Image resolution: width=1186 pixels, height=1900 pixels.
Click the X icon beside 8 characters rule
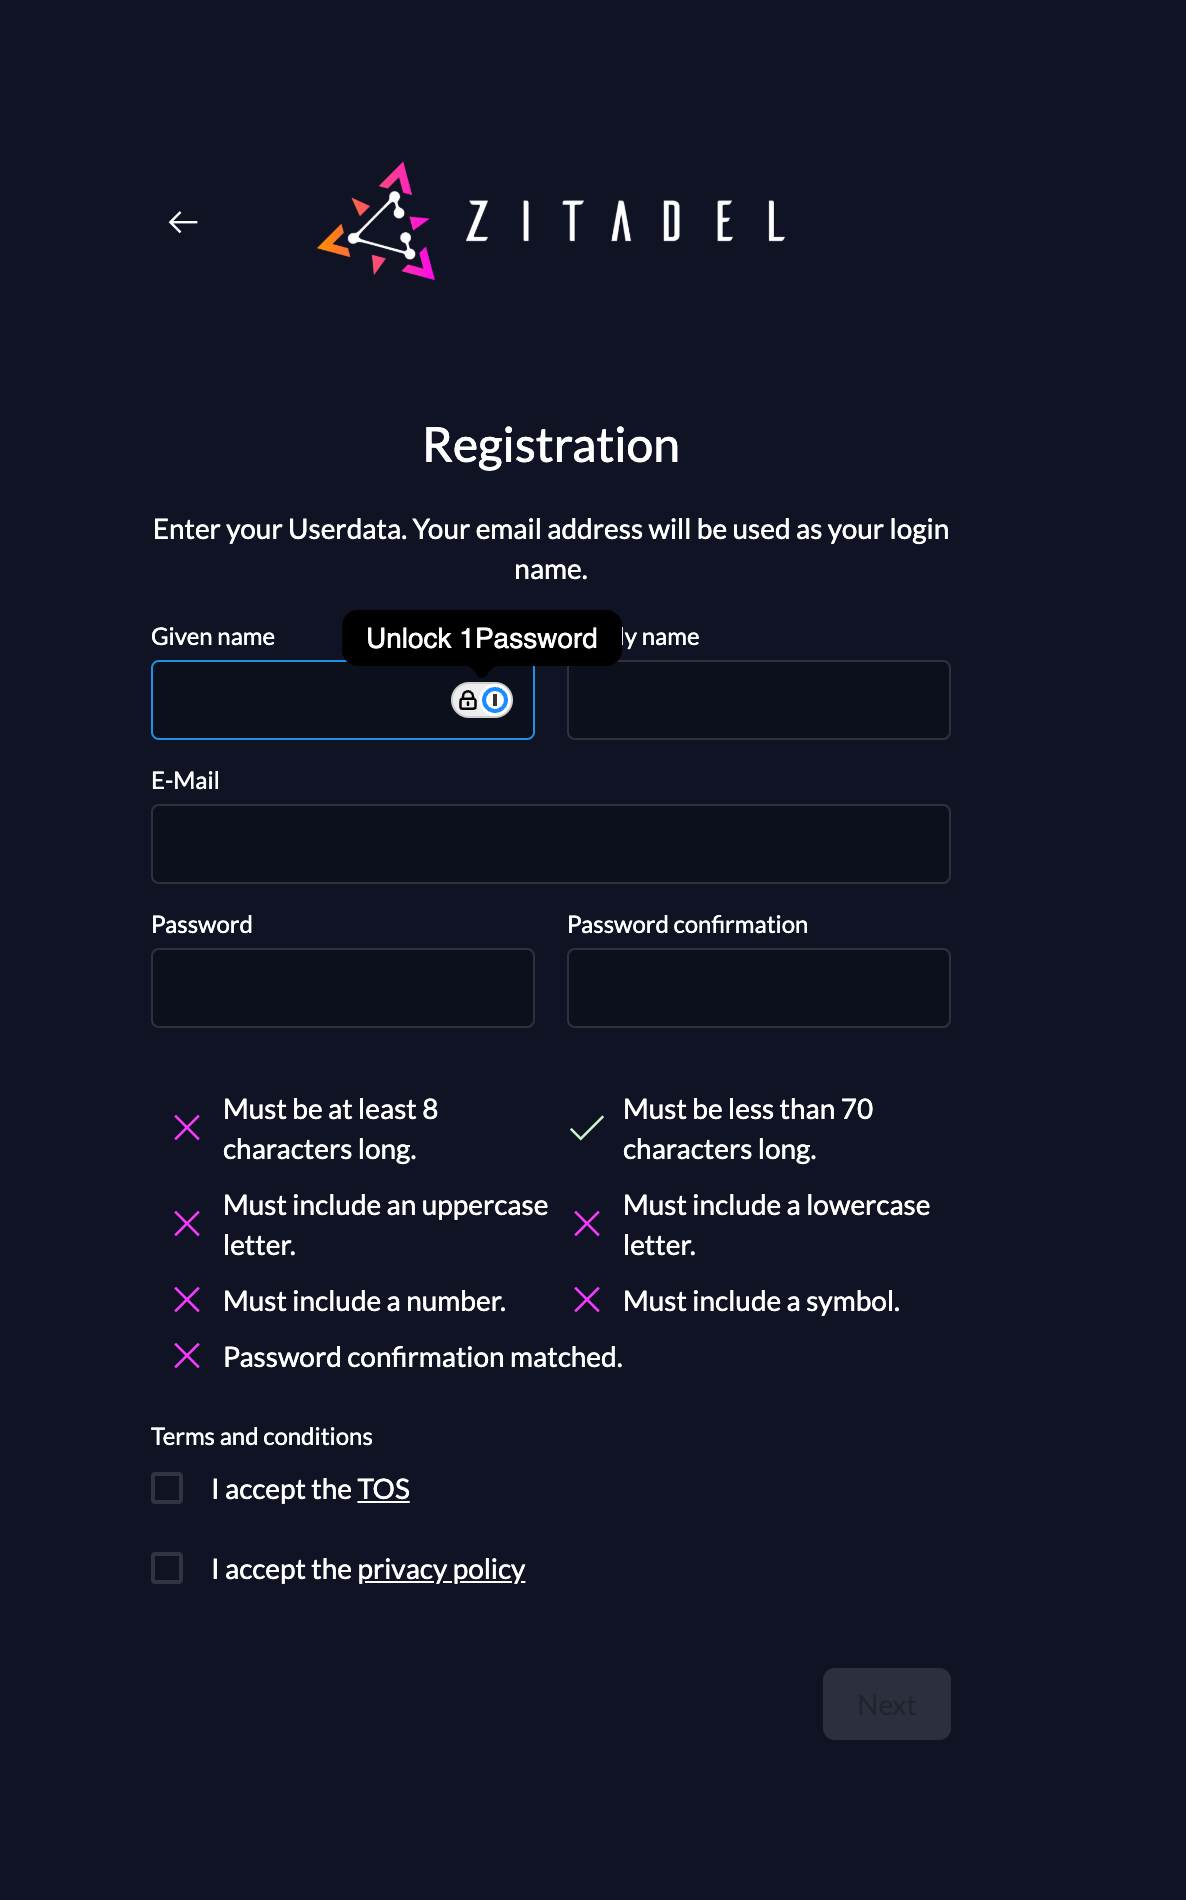point(187,1128)
